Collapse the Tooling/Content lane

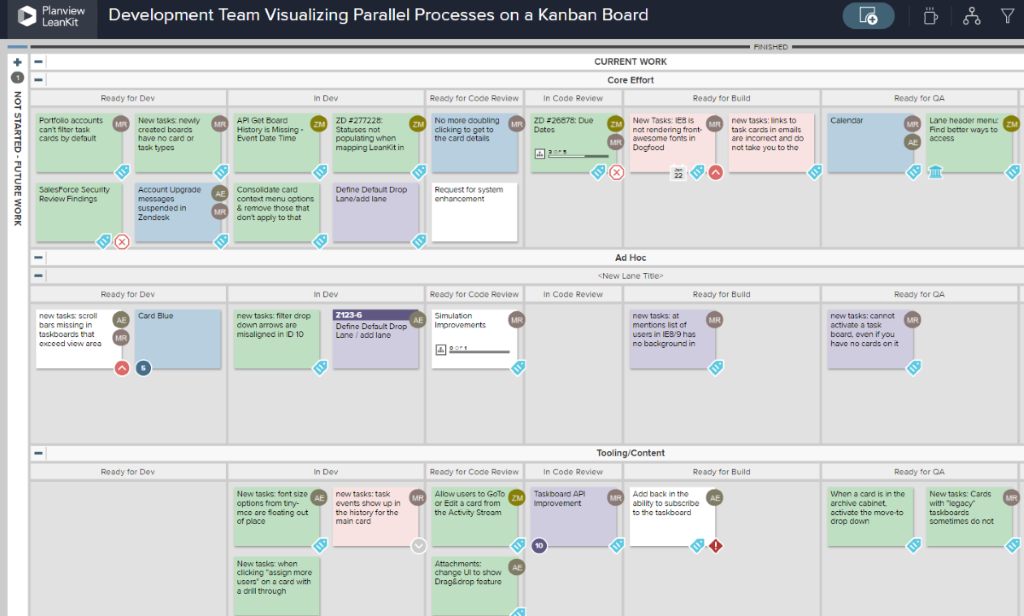tap(38, 453)
